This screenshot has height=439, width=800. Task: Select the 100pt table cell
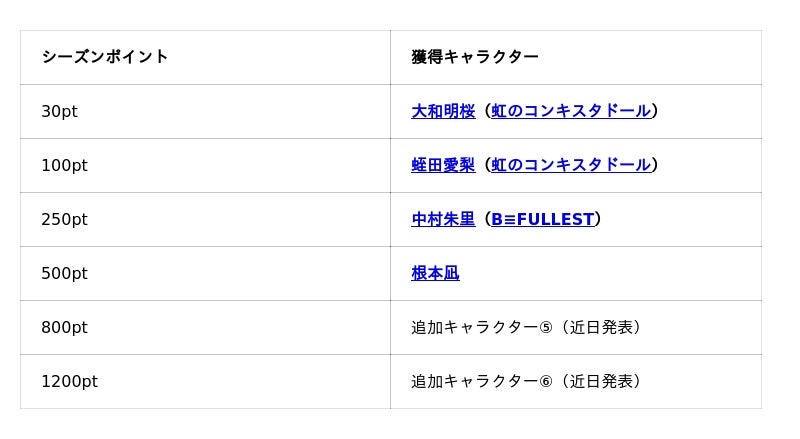coord(64,165)
